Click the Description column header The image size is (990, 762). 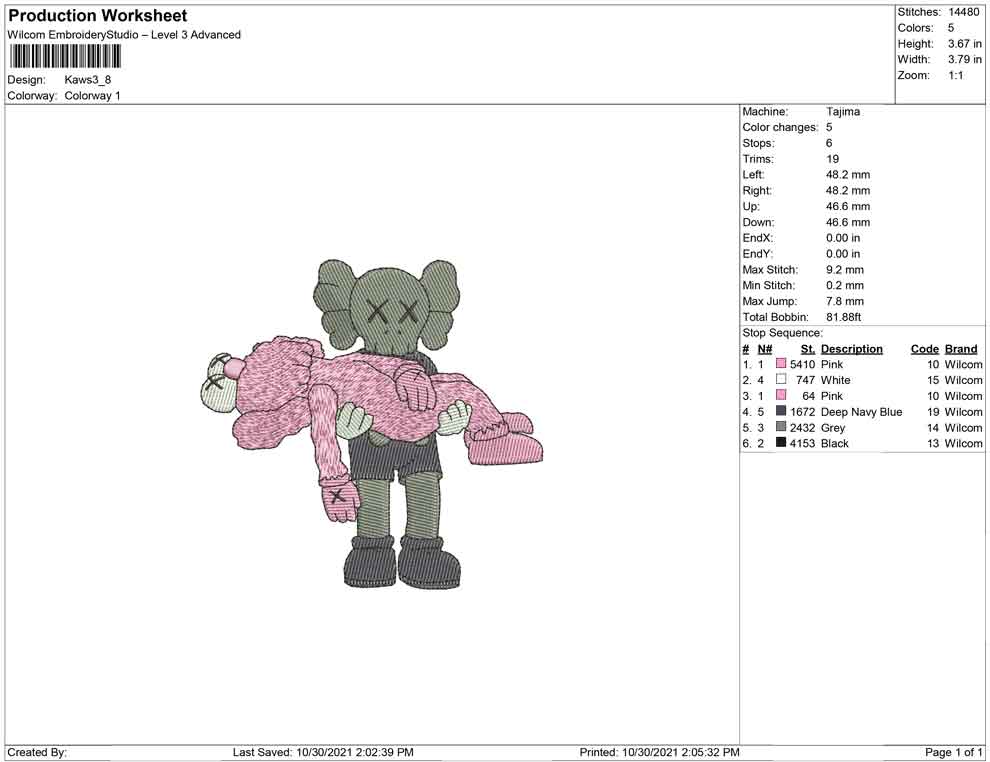pyautogui.click(x=852, y=349)
